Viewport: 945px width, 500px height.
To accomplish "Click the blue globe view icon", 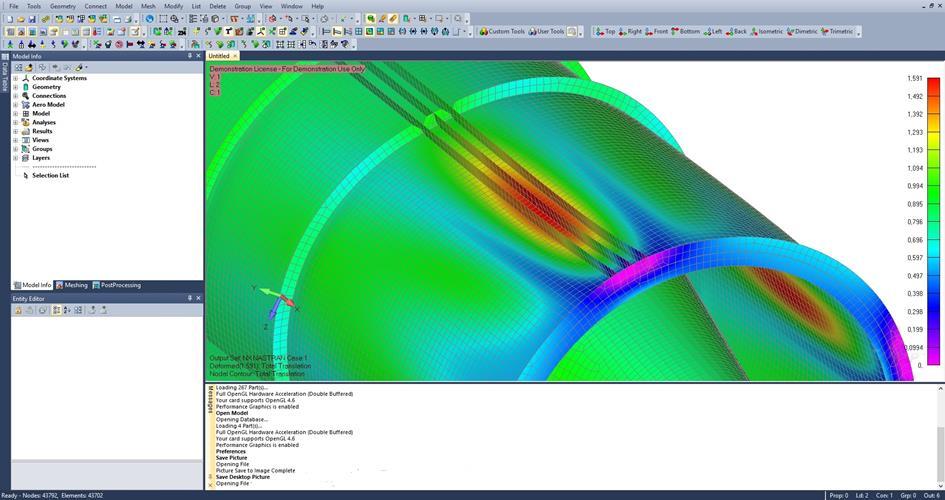I will [x=149, y=19].
